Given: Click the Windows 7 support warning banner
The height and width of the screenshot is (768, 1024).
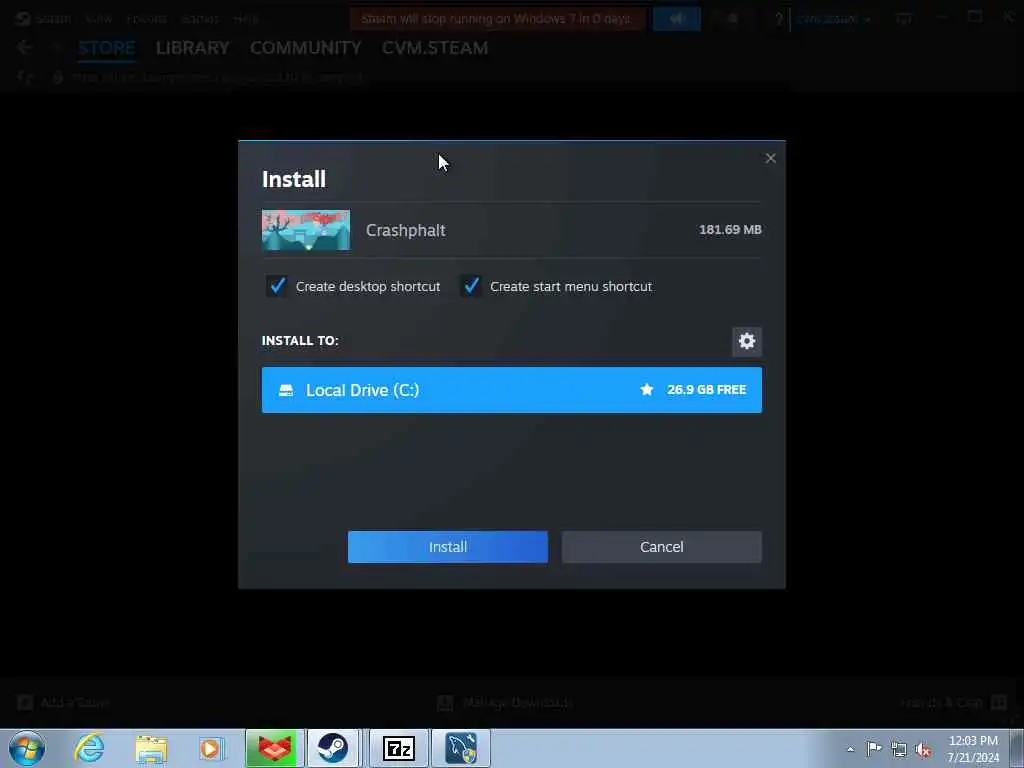Looking at the screenshot, I should coord(497,19).
